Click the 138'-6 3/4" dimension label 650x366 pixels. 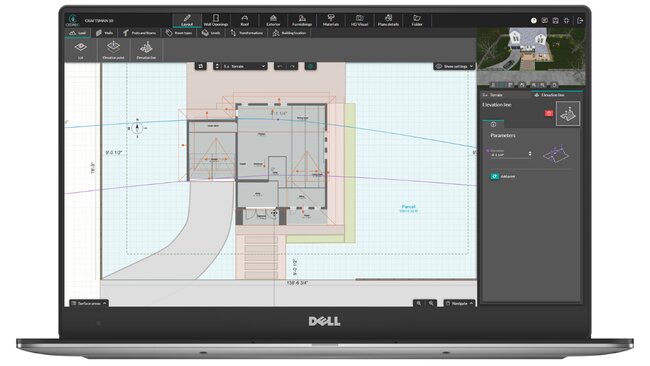pos(297,283)
